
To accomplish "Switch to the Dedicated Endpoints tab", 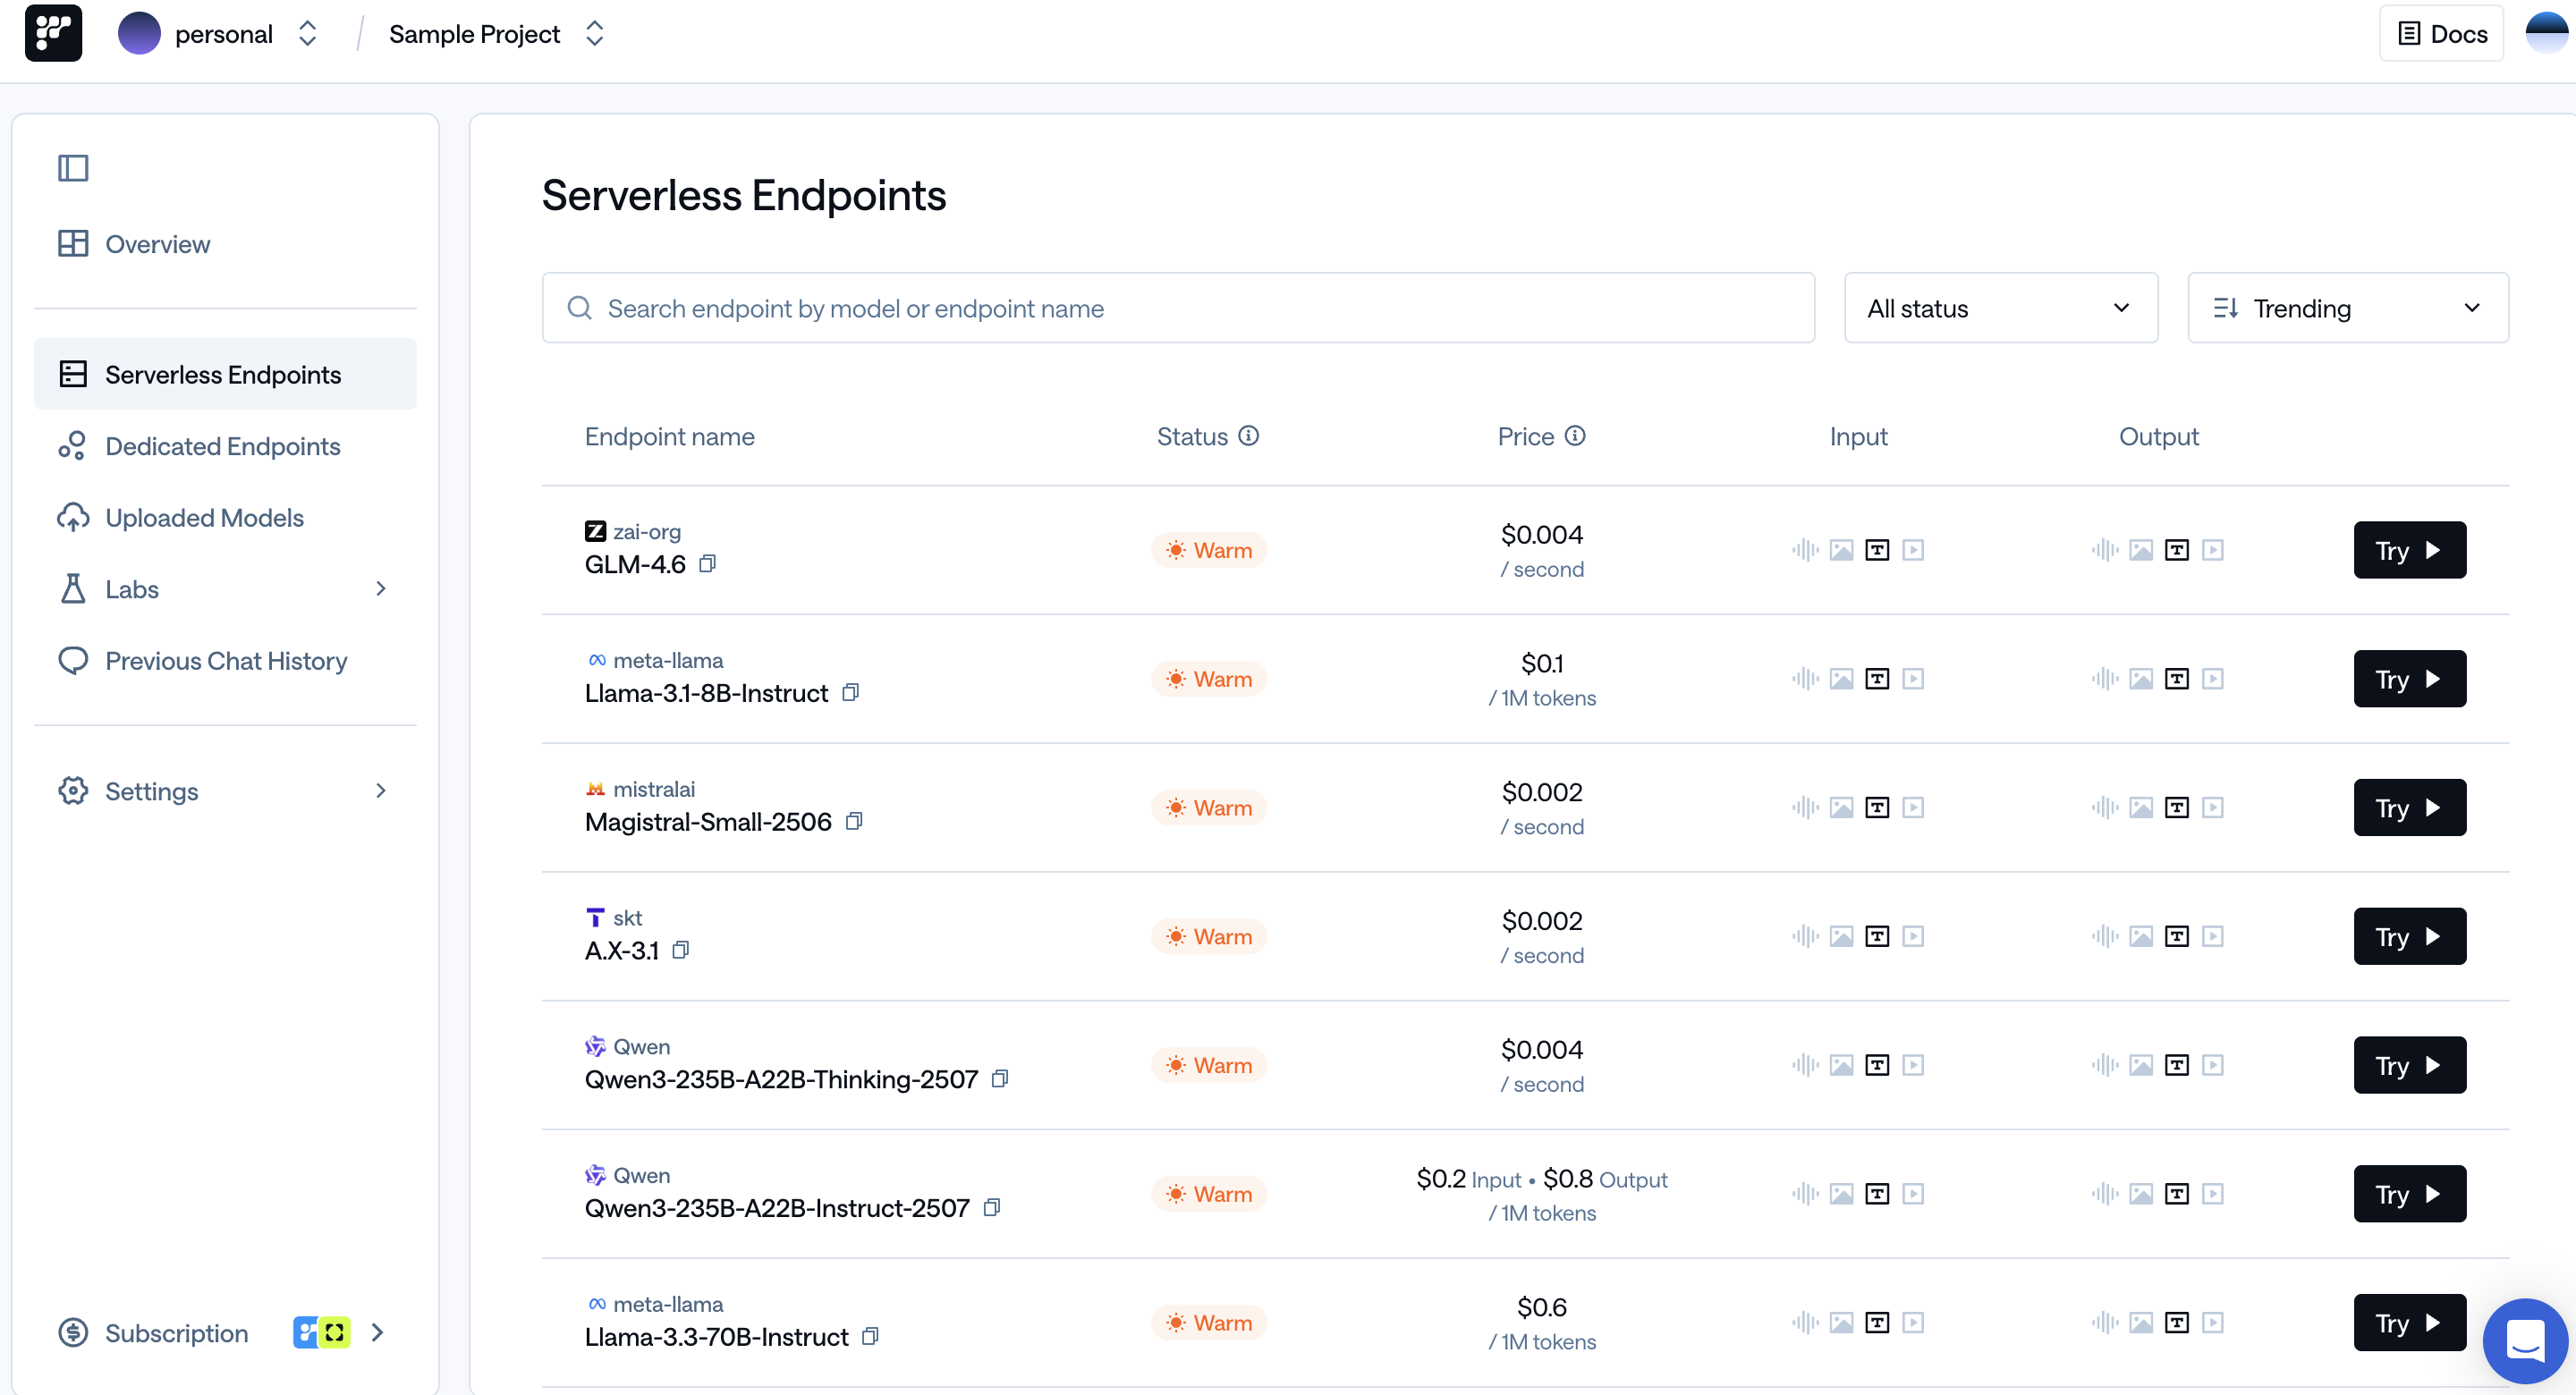I will [x=223, y=445].
